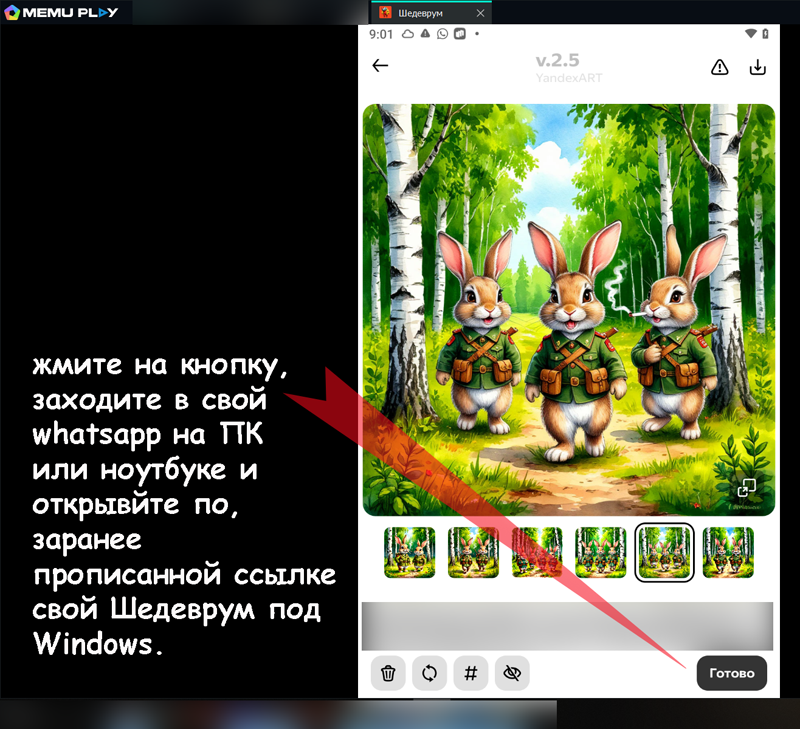Image resolution: width=800 pixels, height=729 pixels.
Task: Regenerate image with the refresh button
Action: [430, 673]
